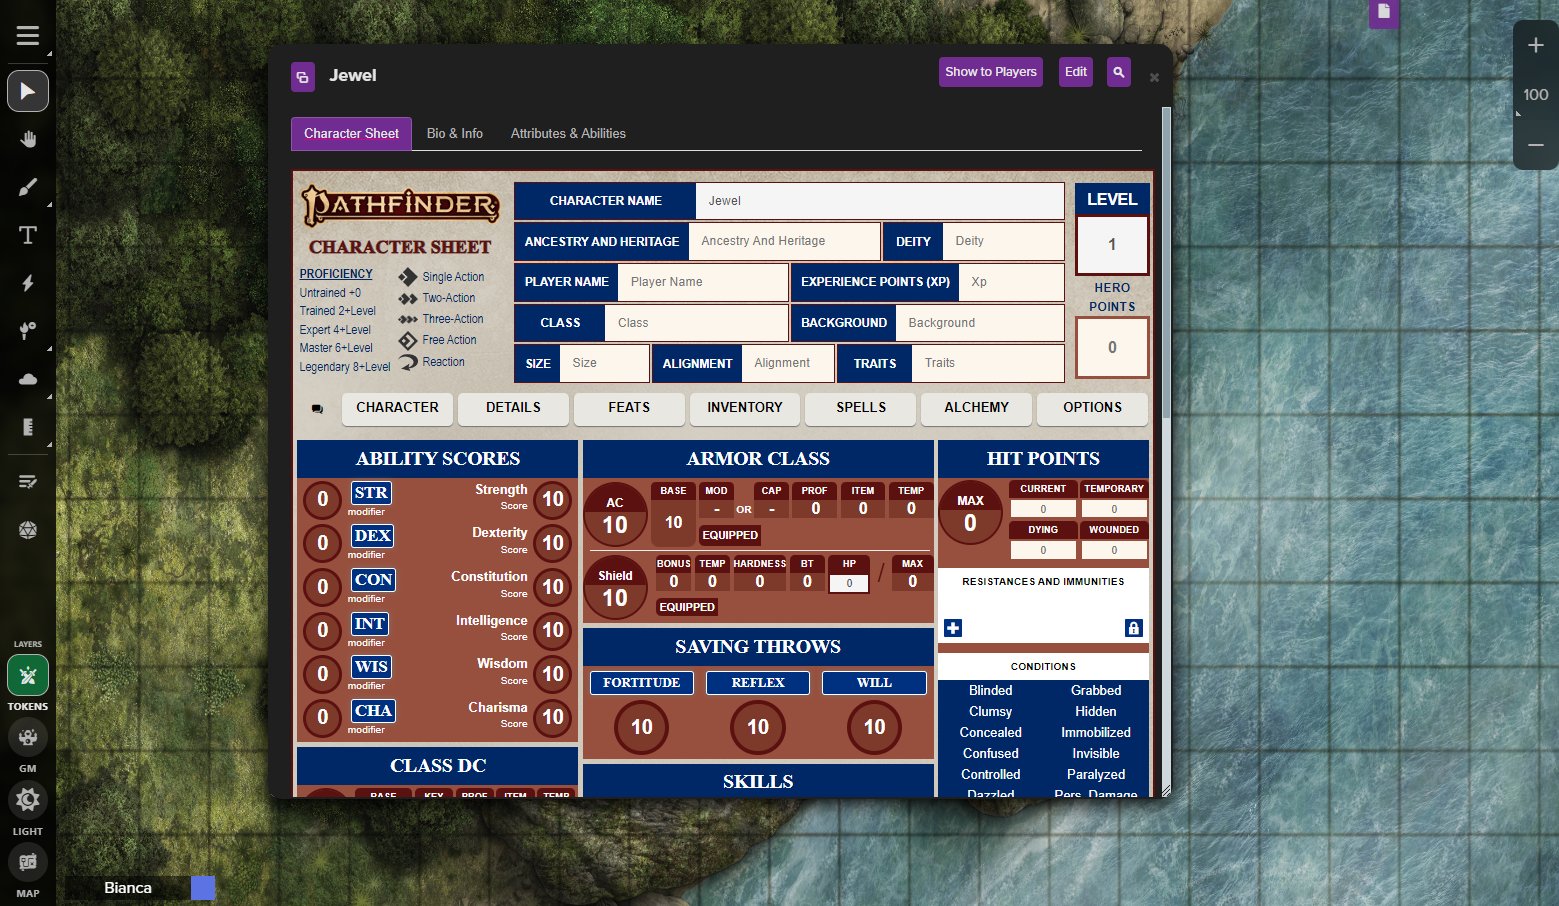This screenshot has width=1559, height=906.
Task: Click the Edit button
Action: 1076,72
